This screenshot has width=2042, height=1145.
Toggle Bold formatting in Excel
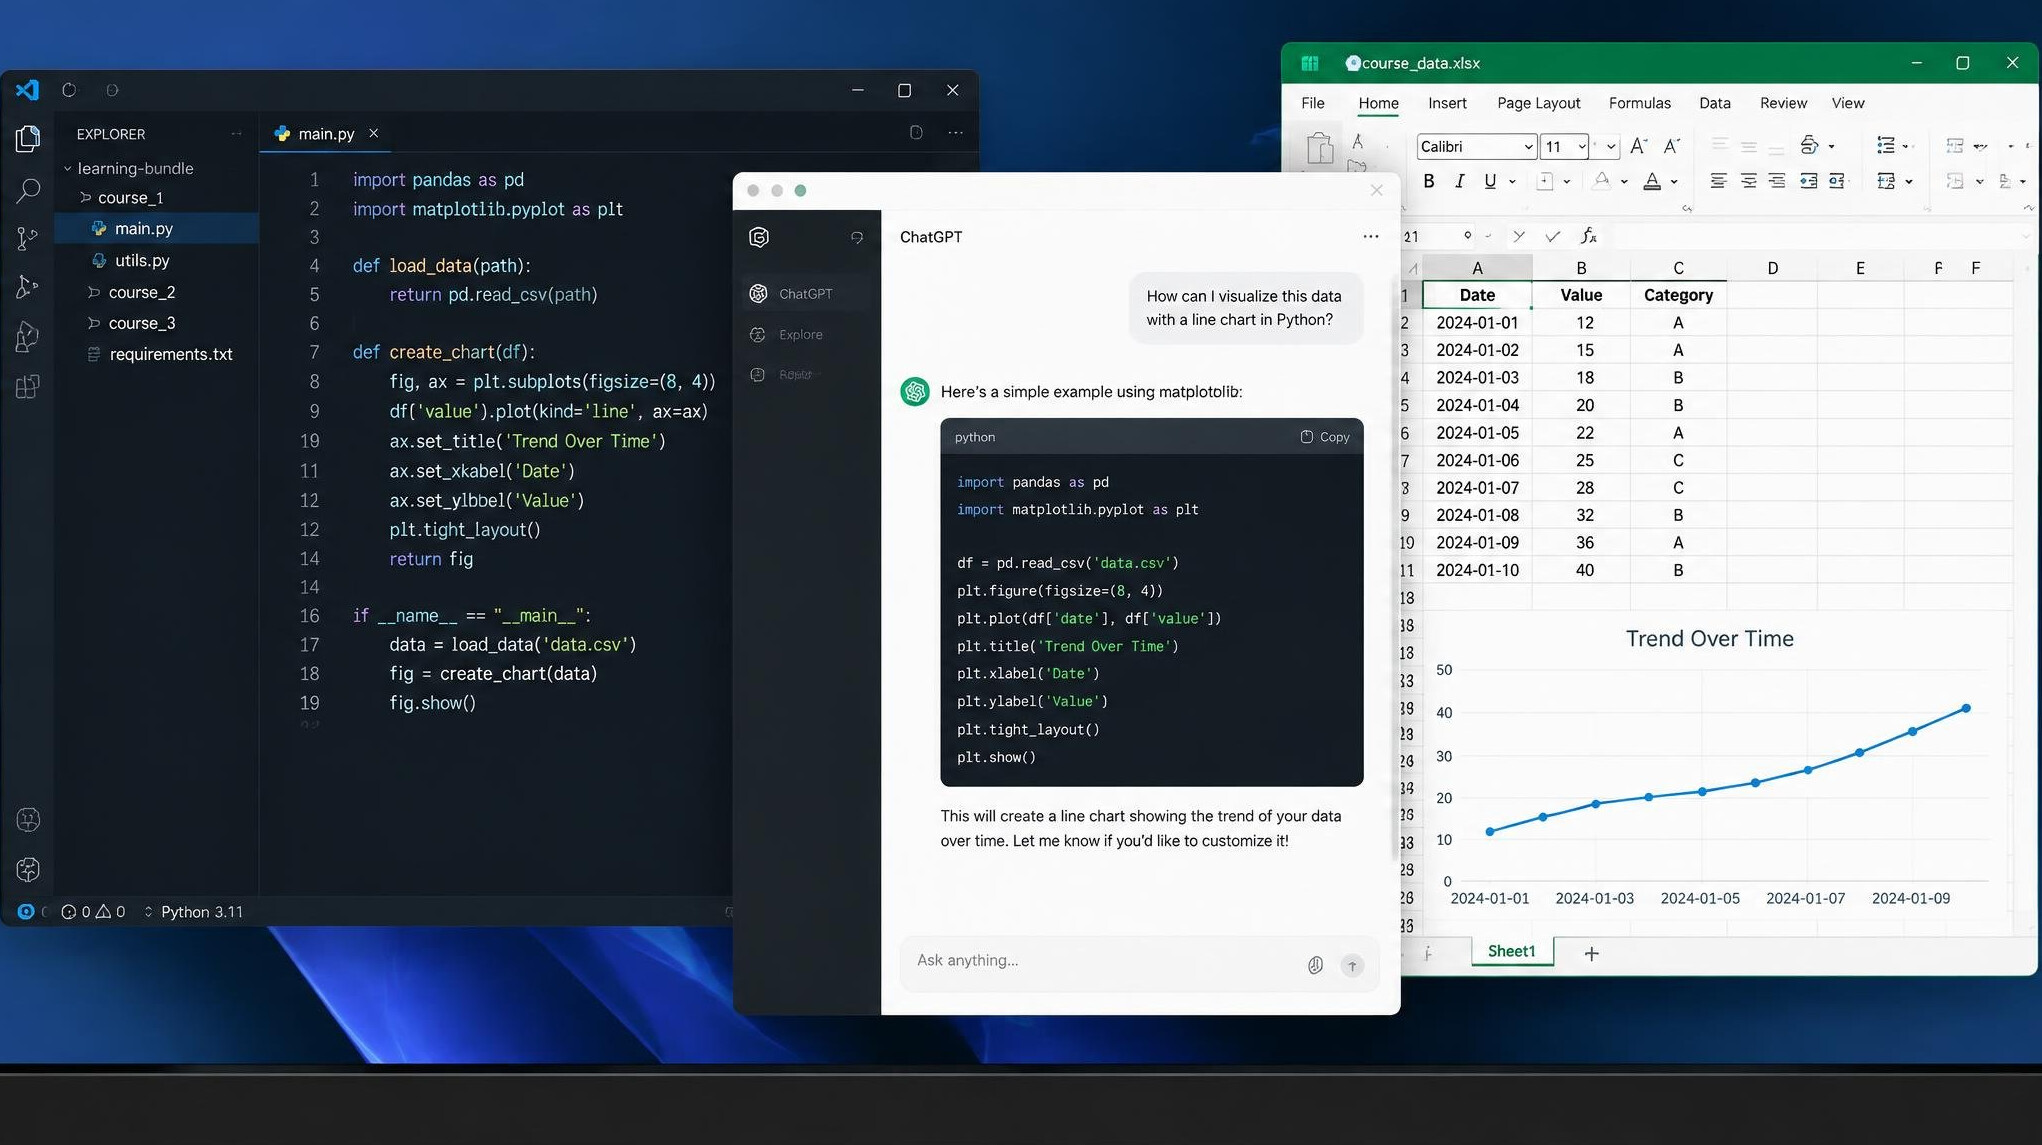(1428, 181)
